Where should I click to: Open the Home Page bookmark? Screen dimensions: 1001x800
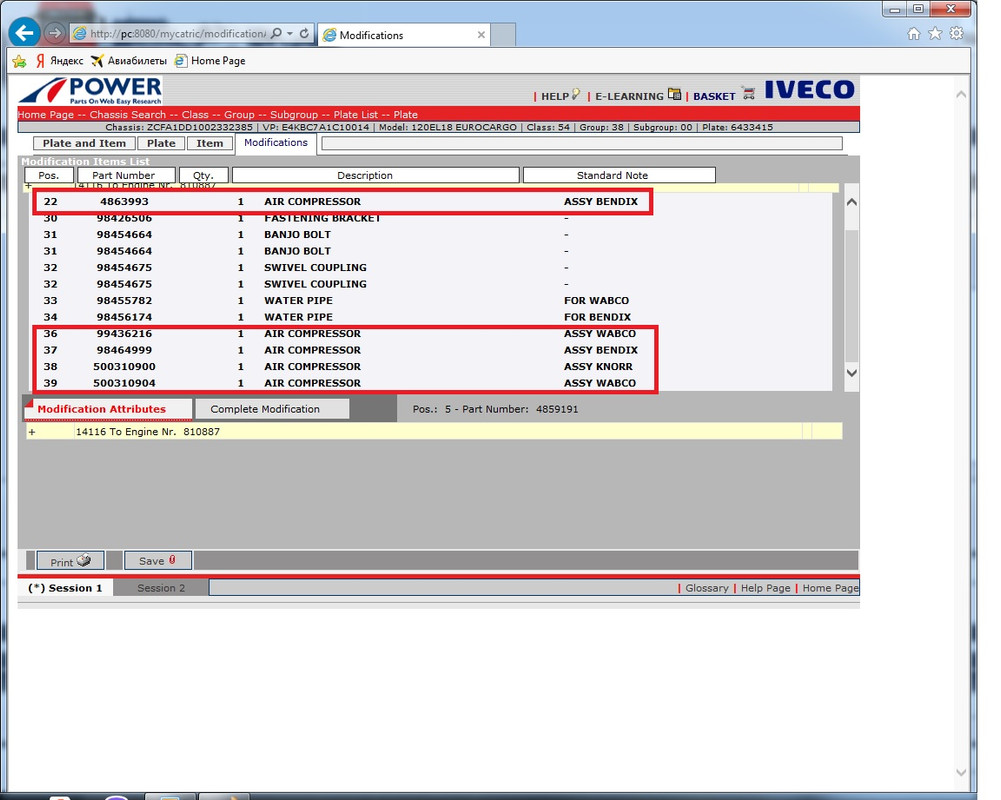210,61
